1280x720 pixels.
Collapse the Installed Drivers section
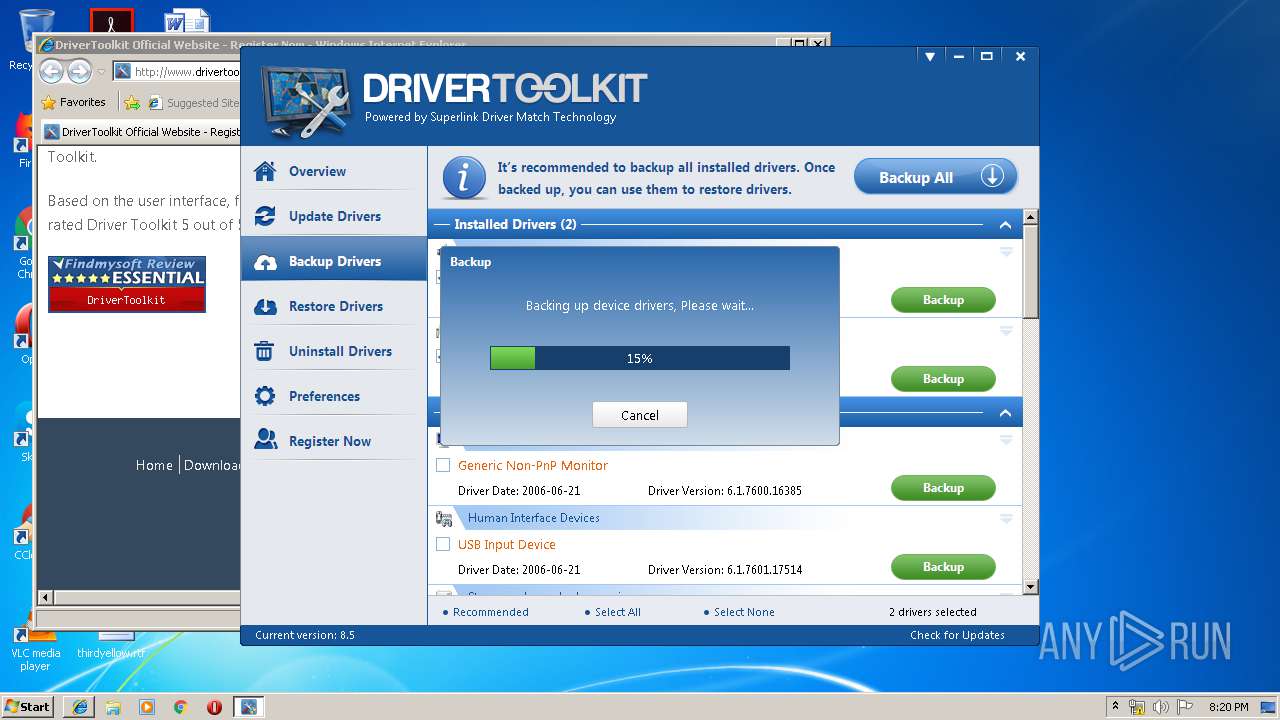click(x=1005, y=225)
